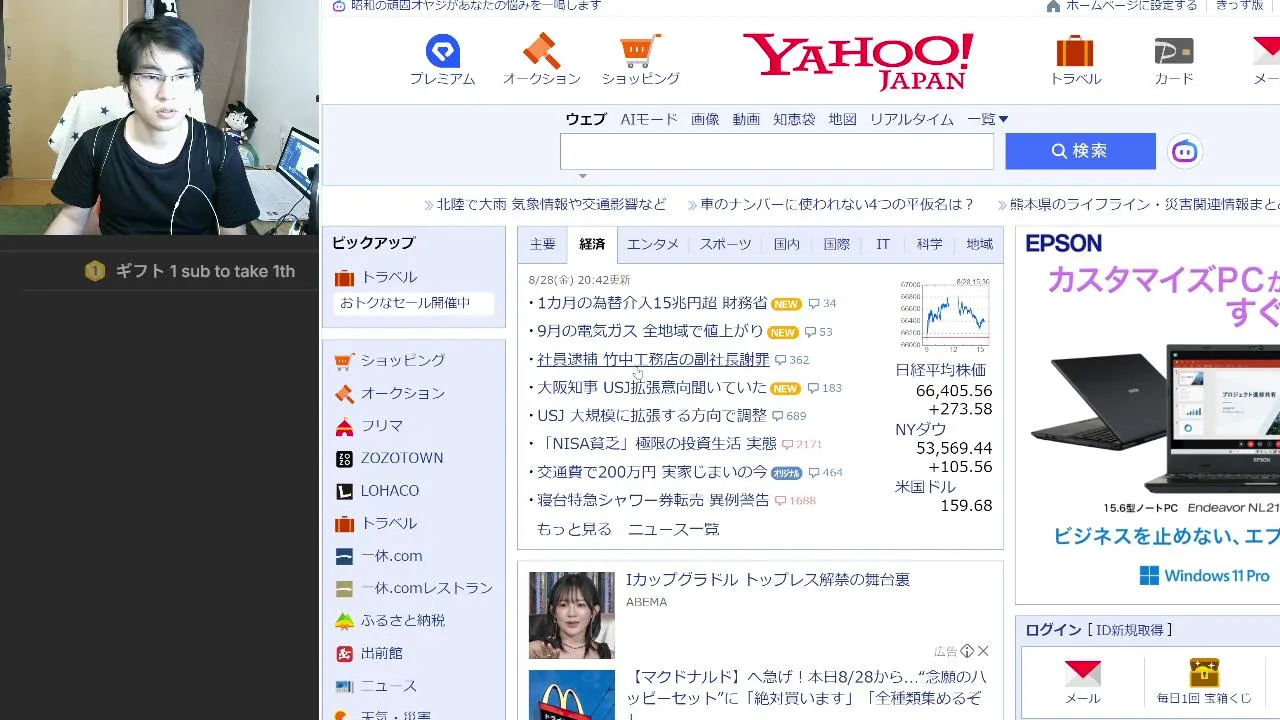
Task: Click the ふるさと納税 icon in sidebar
Action: coord(344,622)
